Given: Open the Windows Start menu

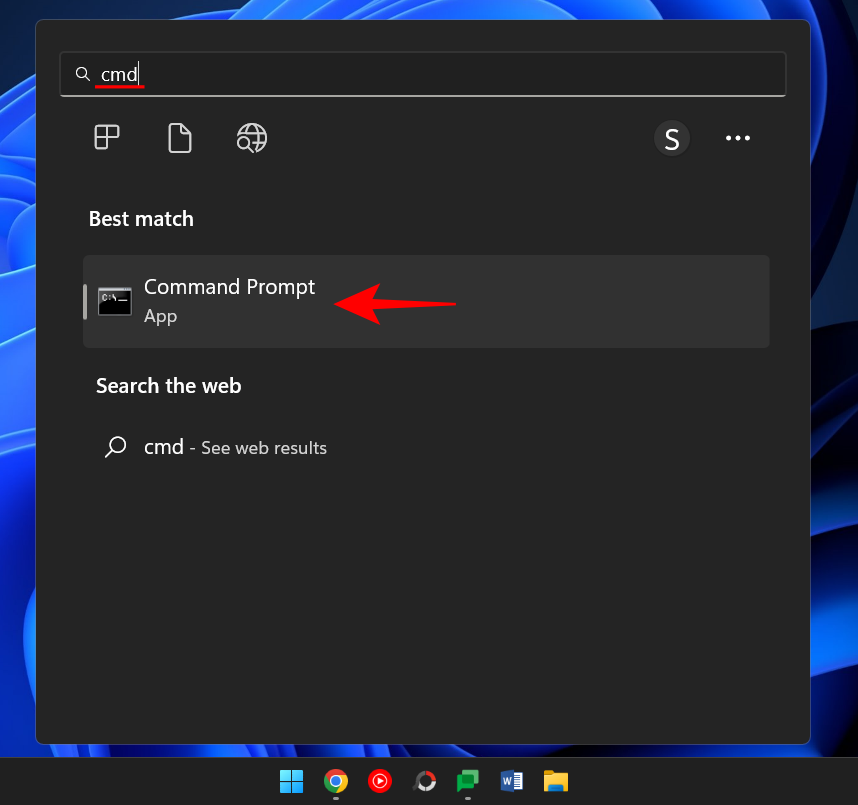Looking at the screenshot, I should point(292,781).
